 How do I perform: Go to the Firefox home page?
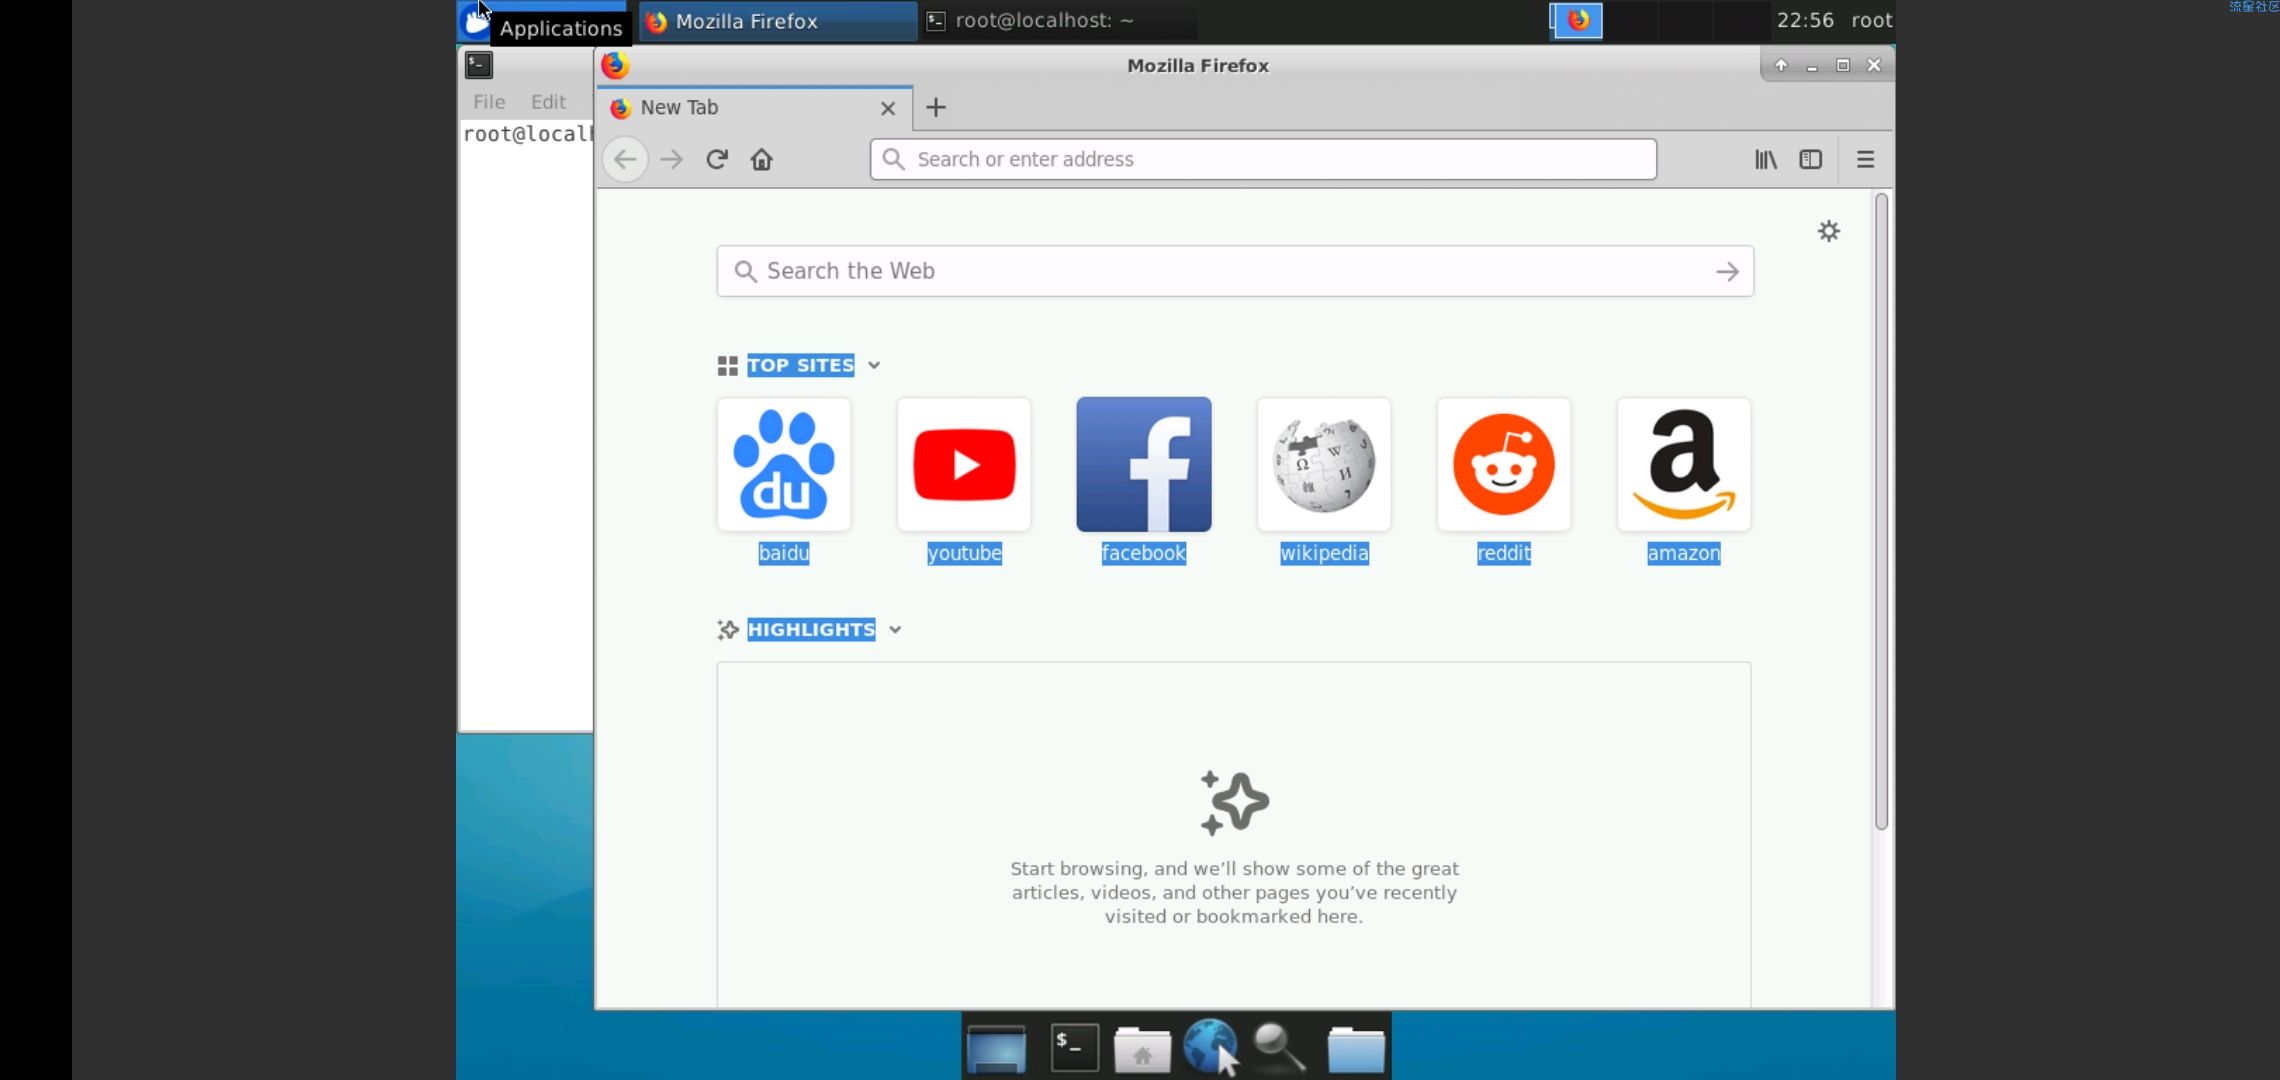762,159
